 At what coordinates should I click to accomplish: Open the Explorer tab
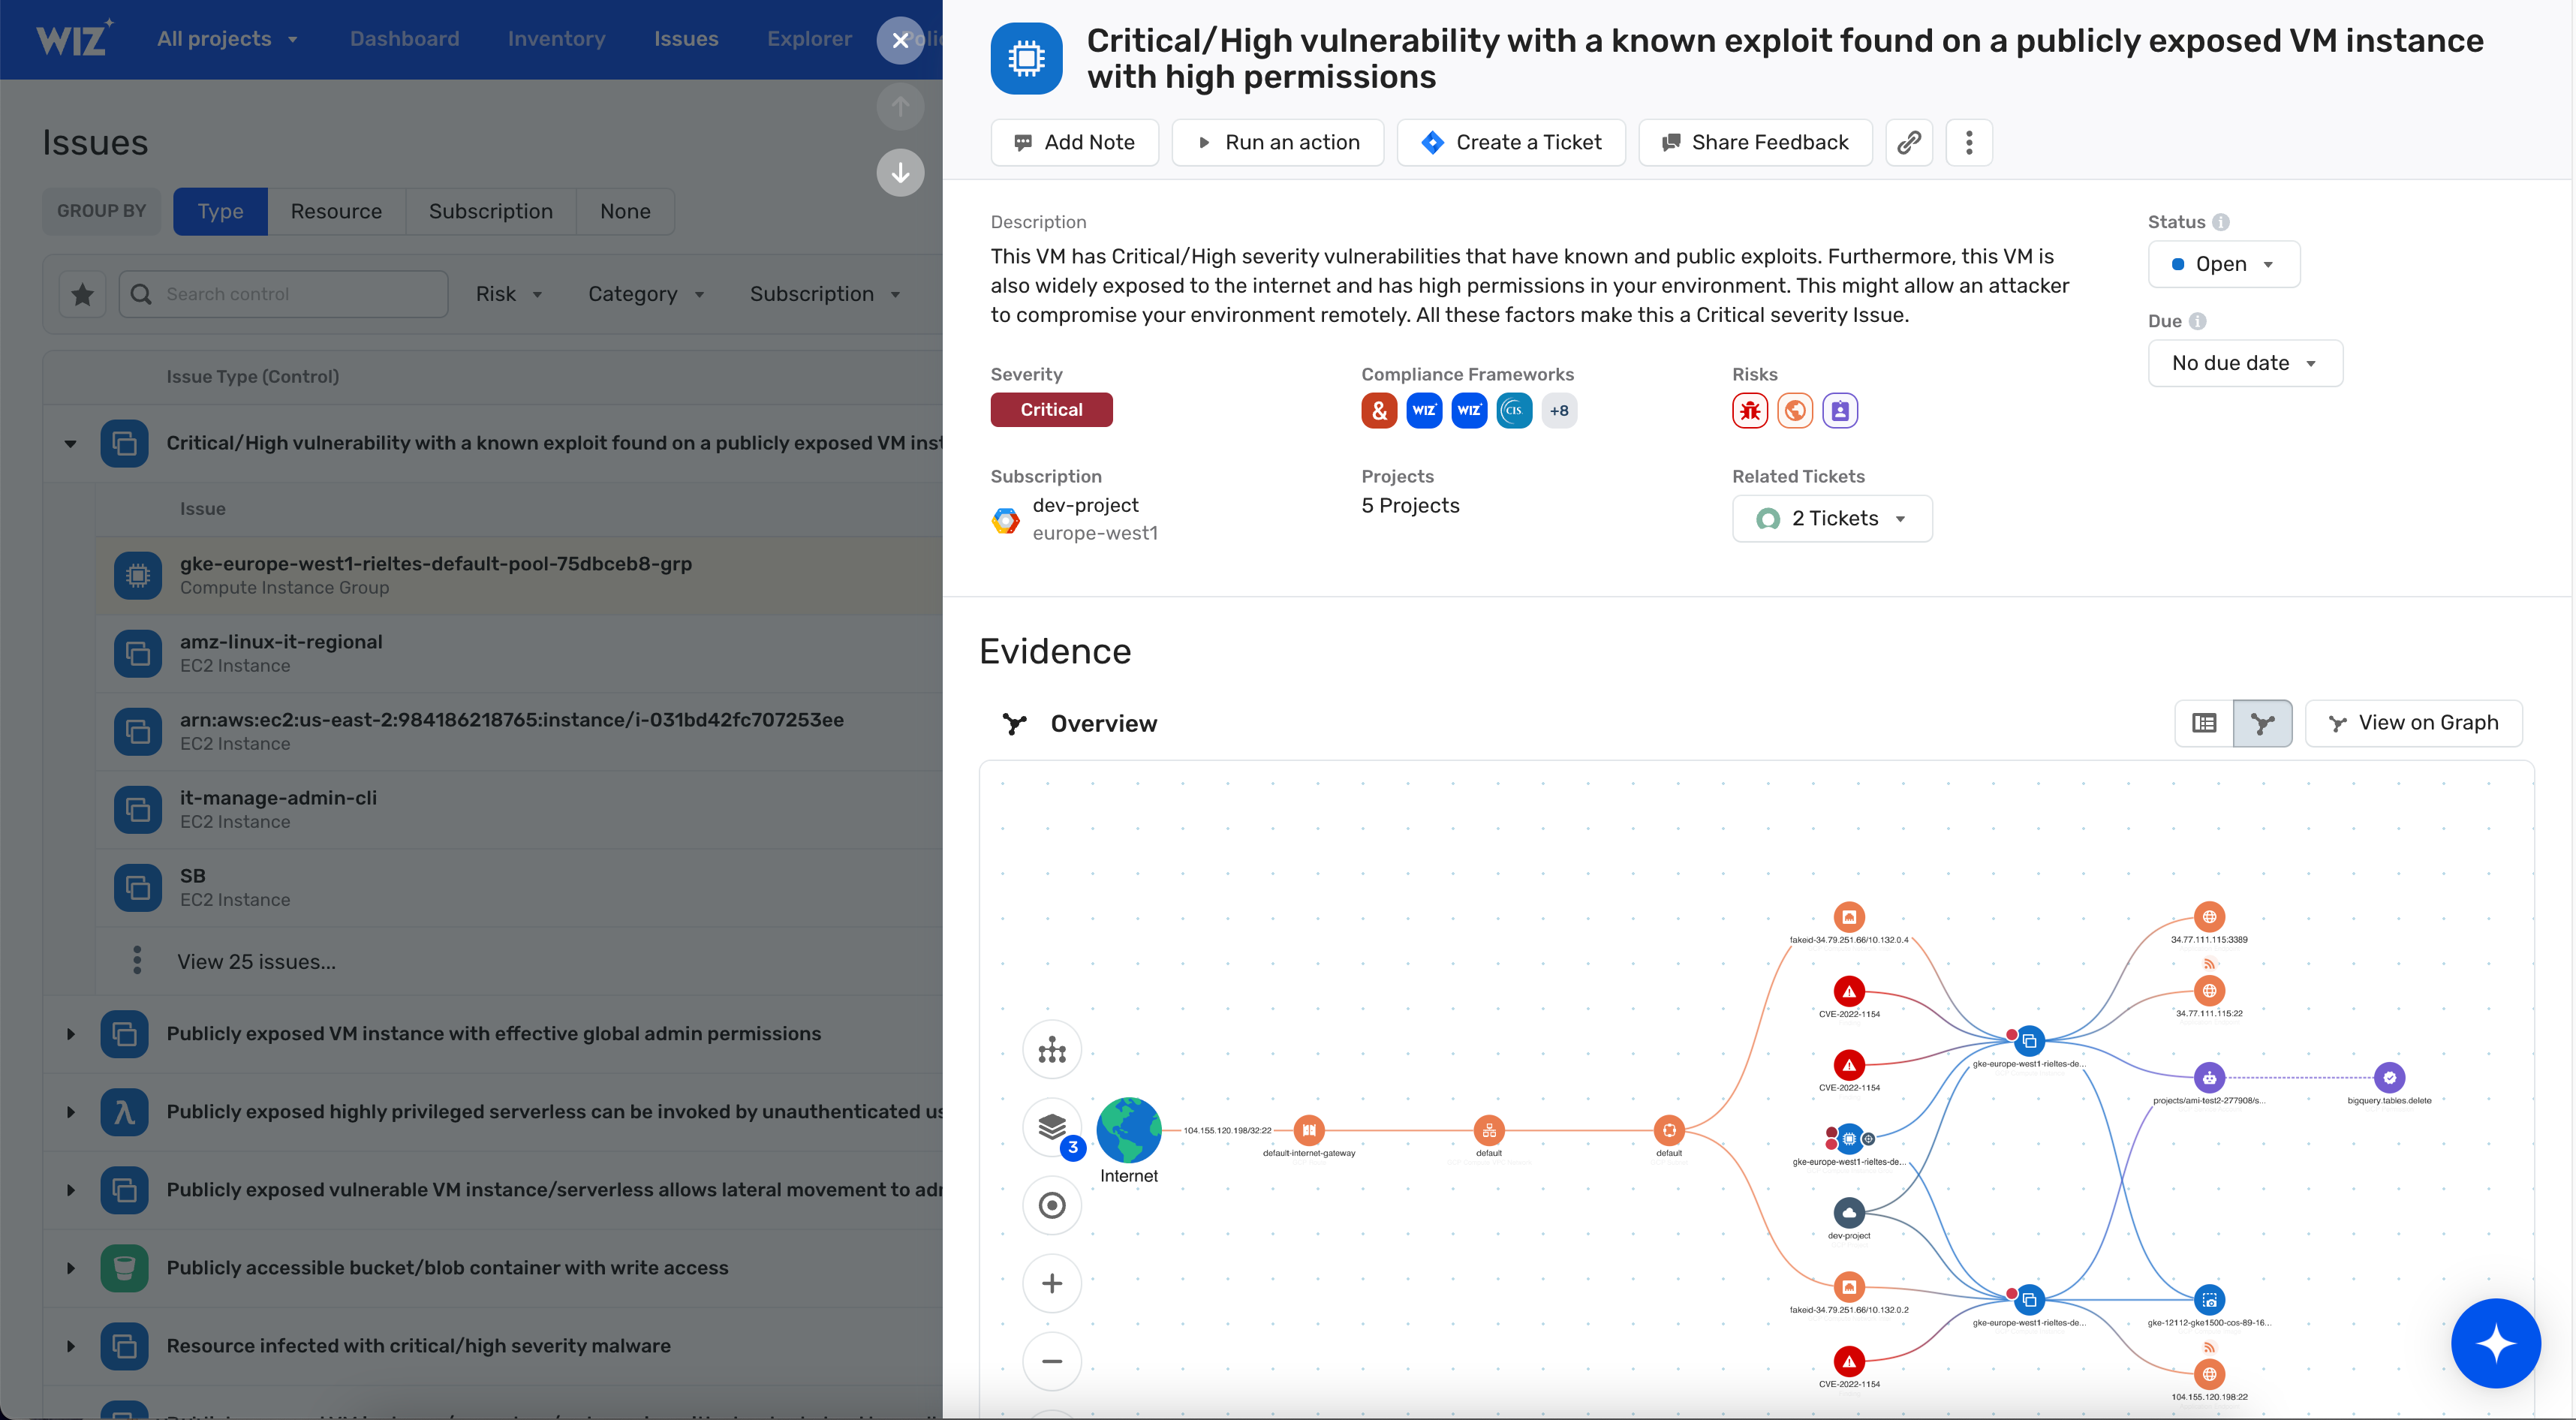point(809,39)
